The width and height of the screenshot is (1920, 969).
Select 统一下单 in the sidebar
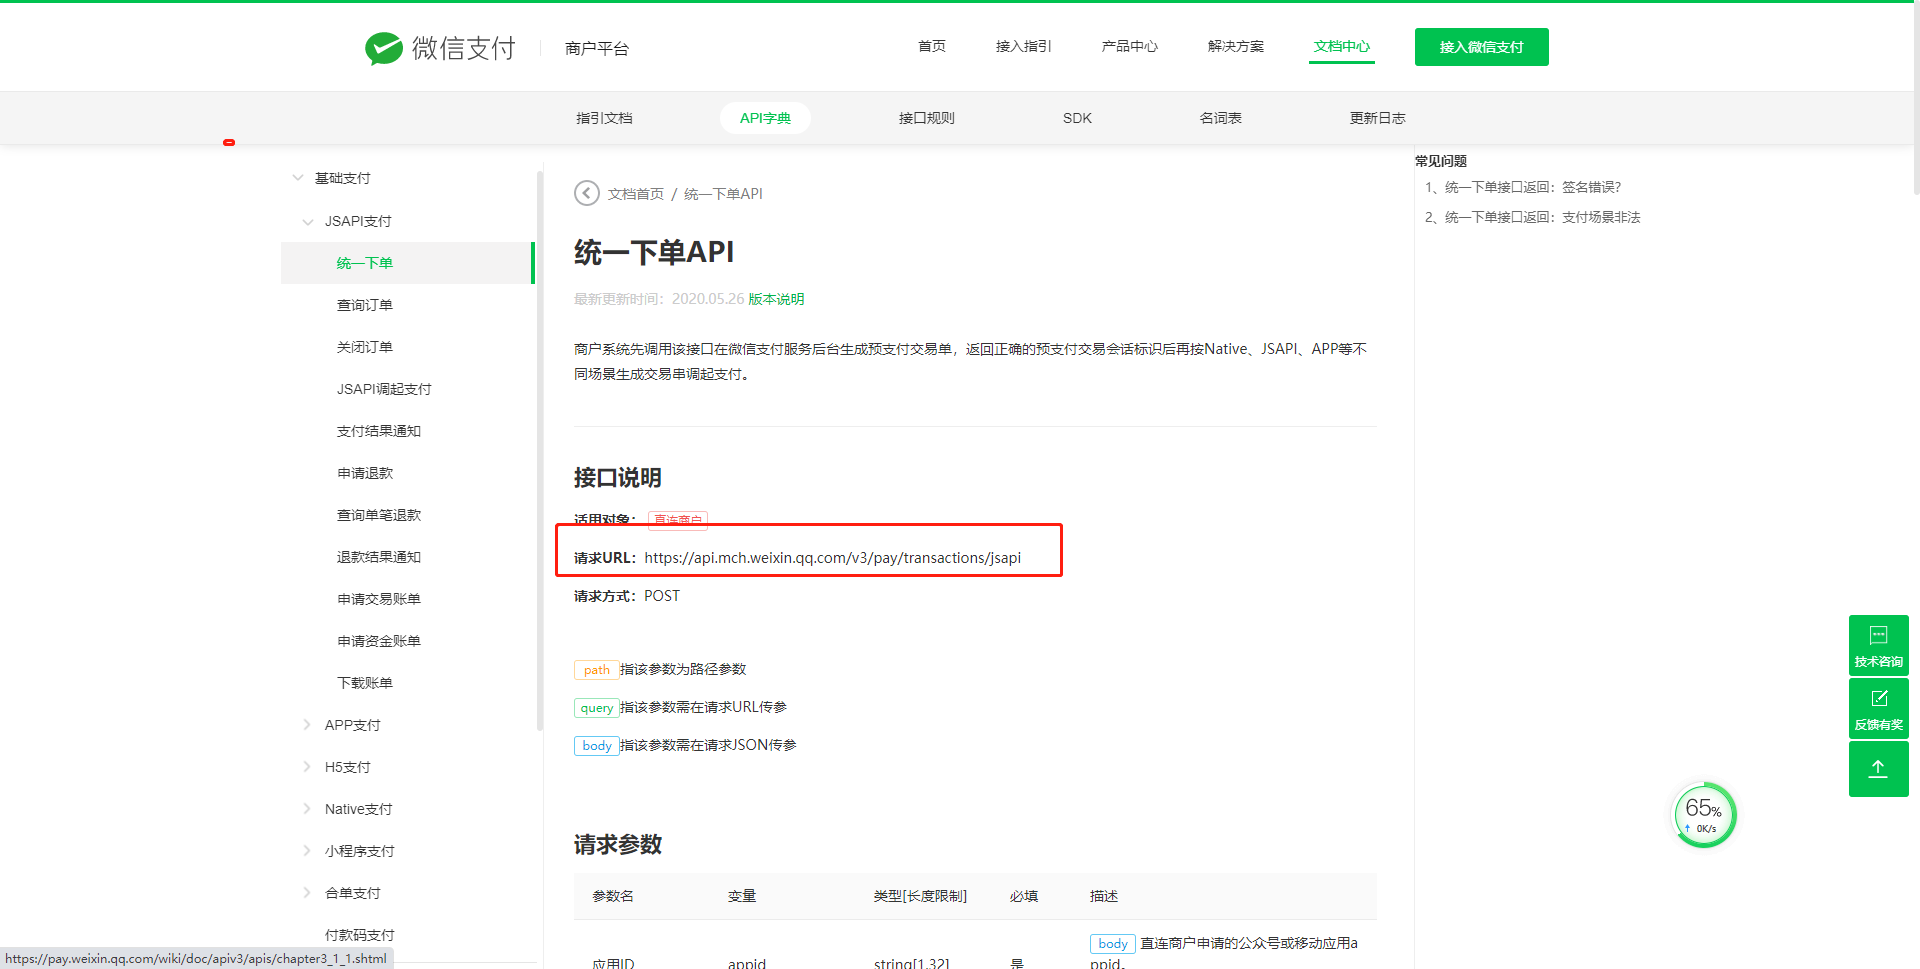pyautogui.click(x=407, y=263)
